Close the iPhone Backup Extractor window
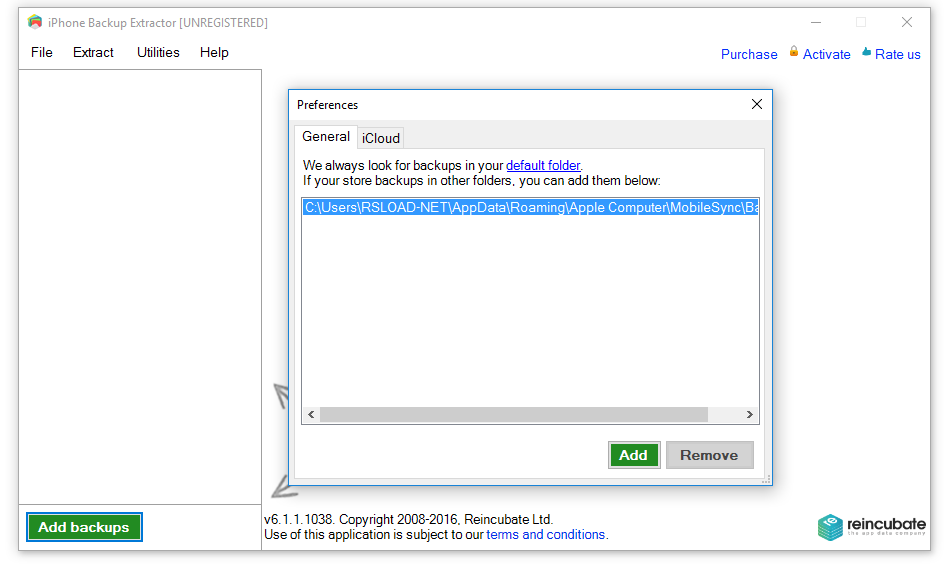Image resolution: width=952 pixels, height=570 pixels. point(906,22)
